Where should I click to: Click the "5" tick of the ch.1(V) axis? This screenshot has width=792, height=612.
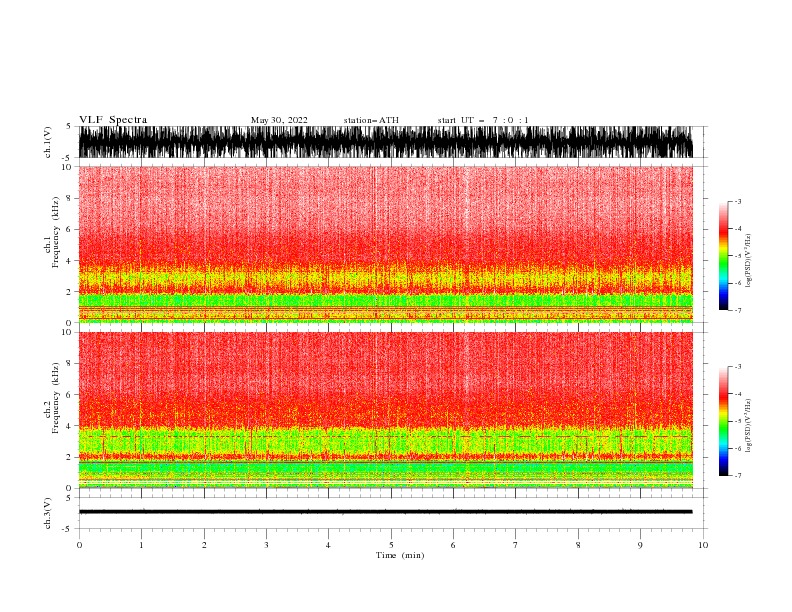coord(69,127)
